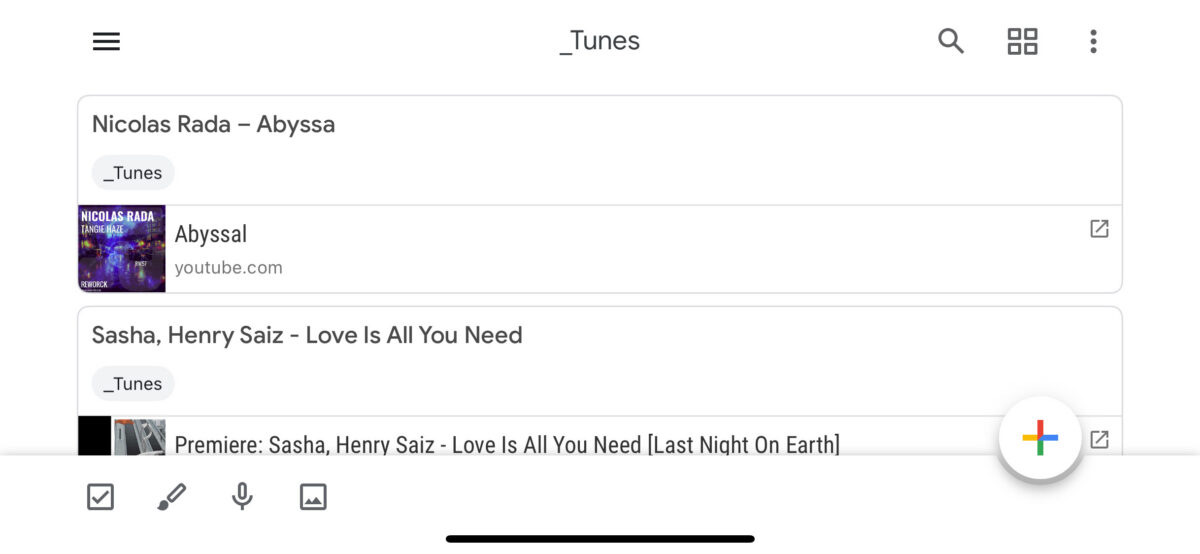Open the hamburger navigation menu
This screenshot has height=554, width=1200.
[106, 41]
